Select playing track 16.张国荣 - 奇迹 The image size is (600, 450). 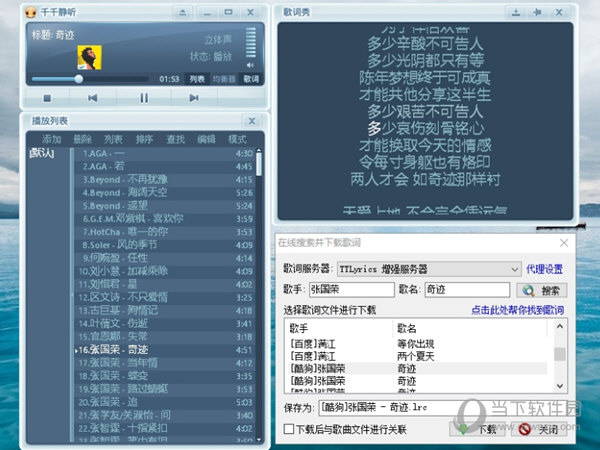[x=165, y=350]
